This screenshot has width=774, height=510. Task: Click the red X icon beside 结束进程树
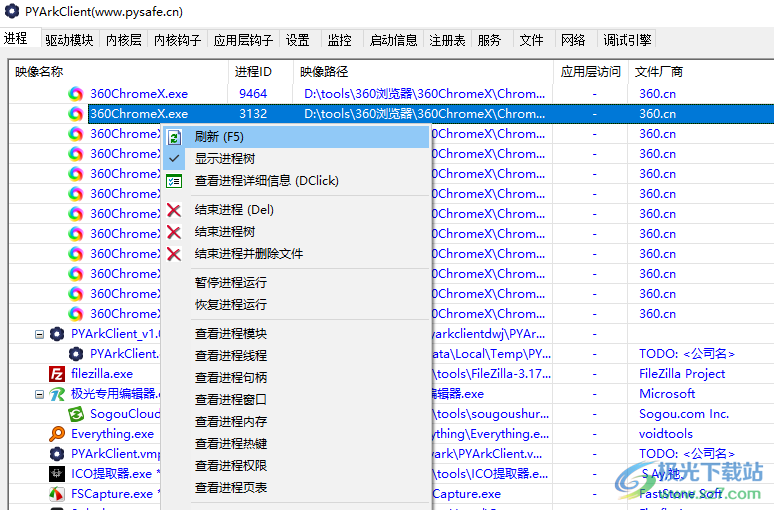(174, 232)
